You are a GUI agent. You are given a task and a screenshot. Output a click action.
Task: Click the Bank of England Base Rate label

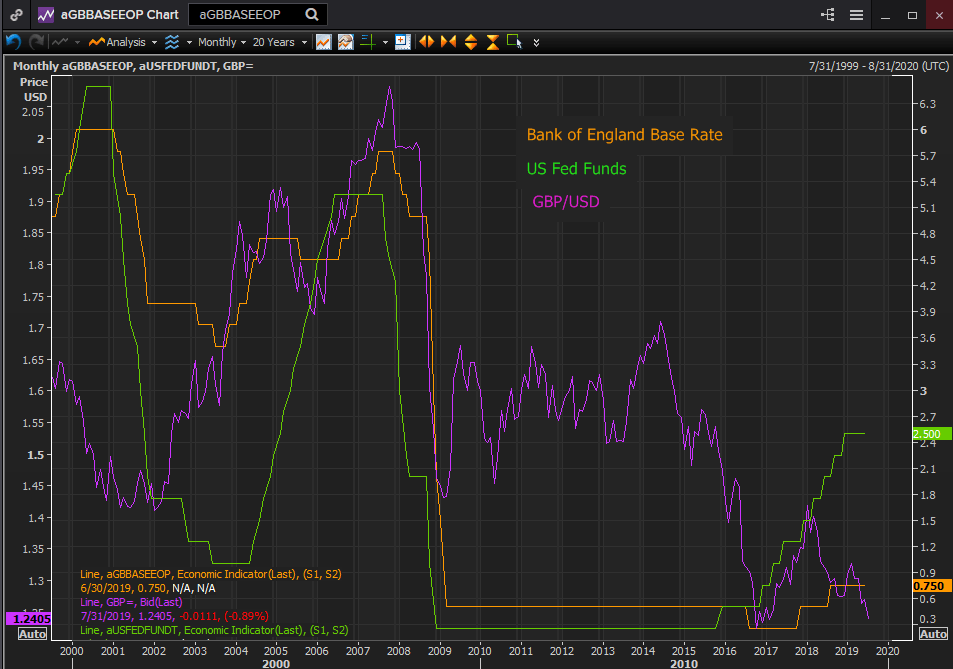click(624, 135)
